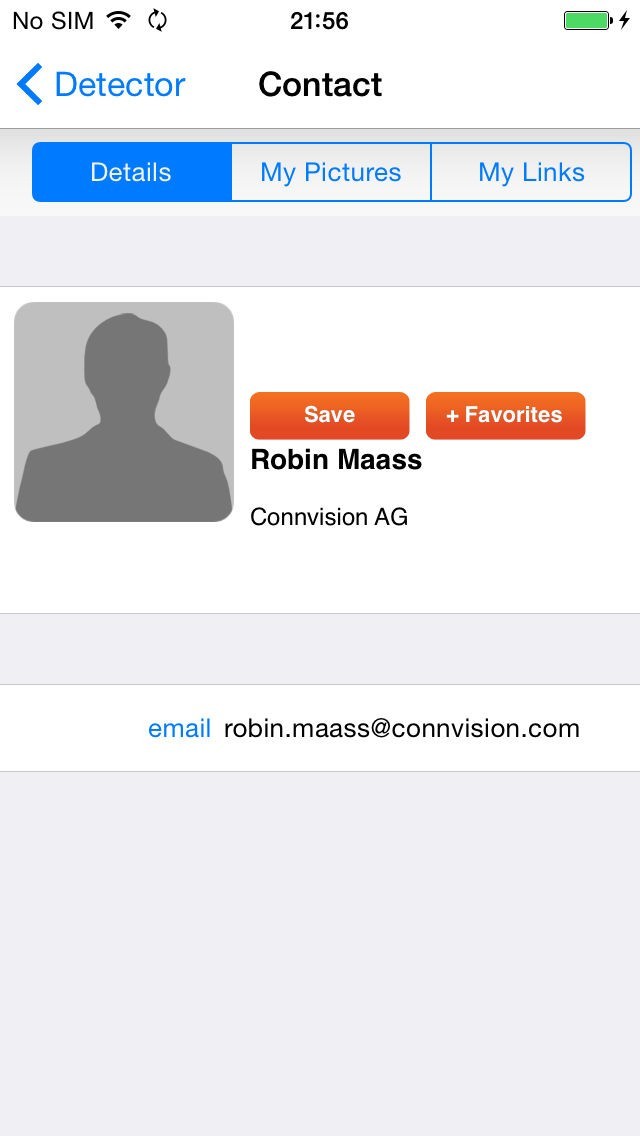Tap the green battery icon

(x=587, y=20)
